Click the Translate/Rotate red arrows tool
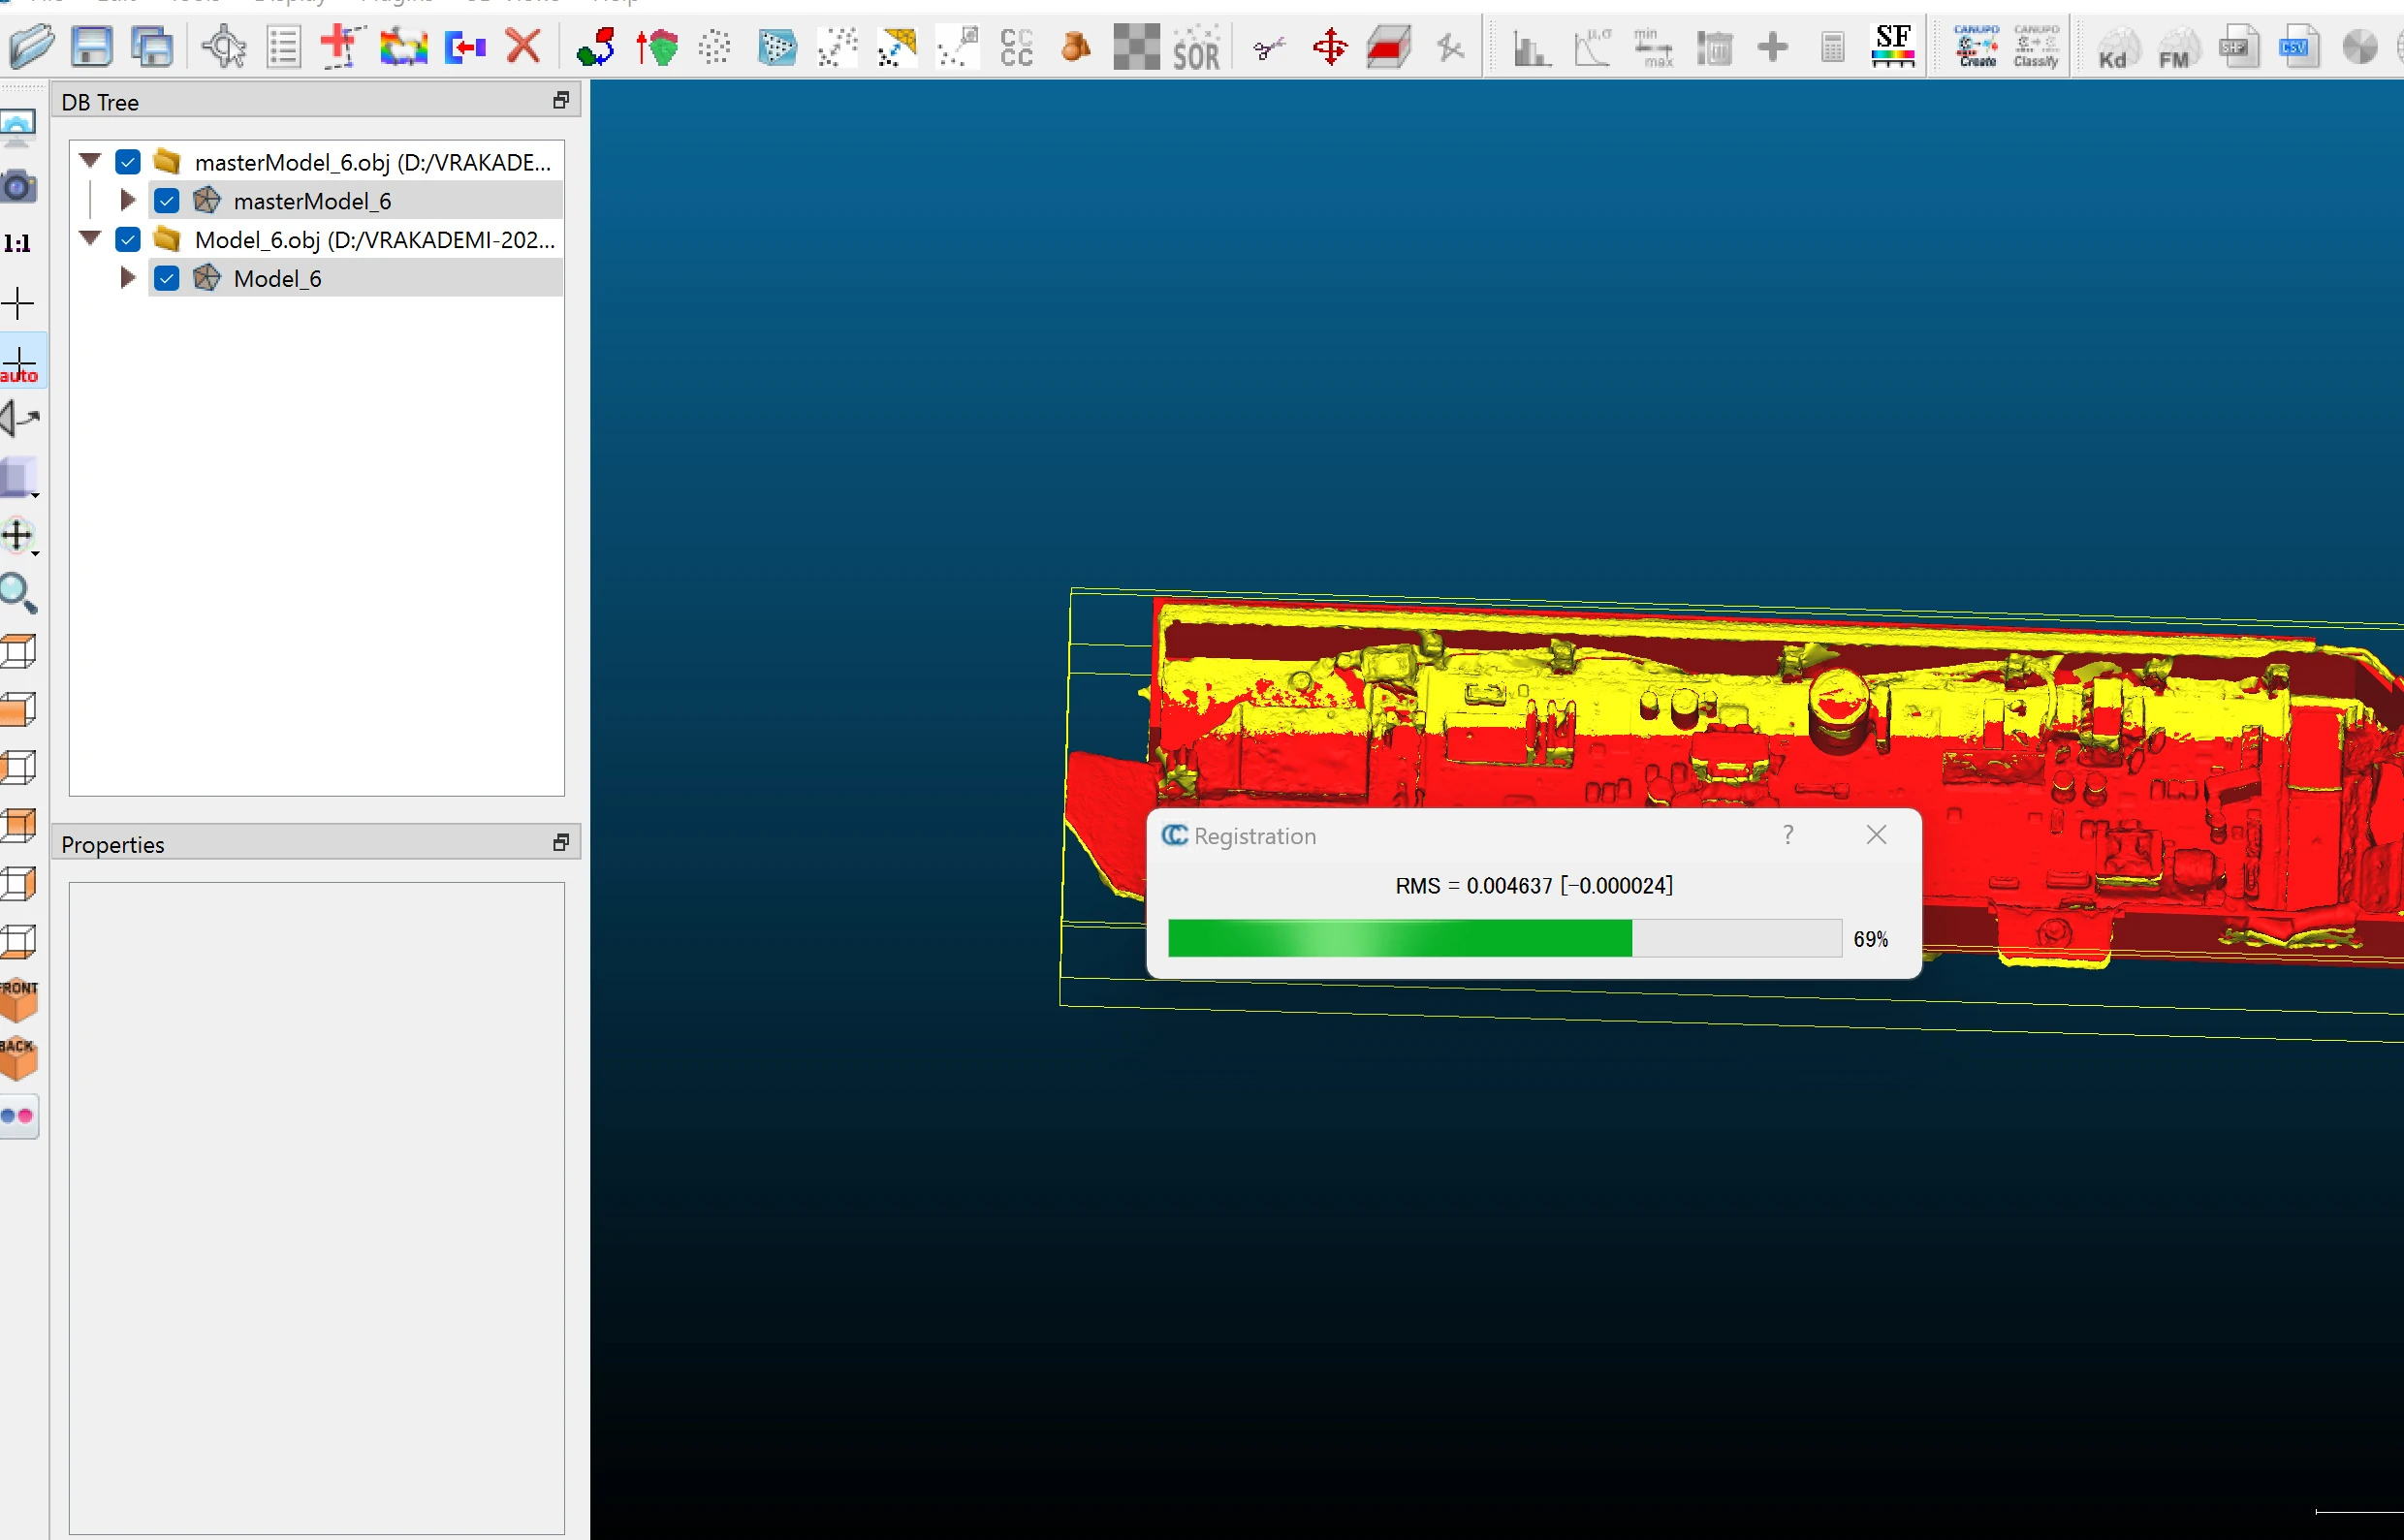 click(1329, 47)
